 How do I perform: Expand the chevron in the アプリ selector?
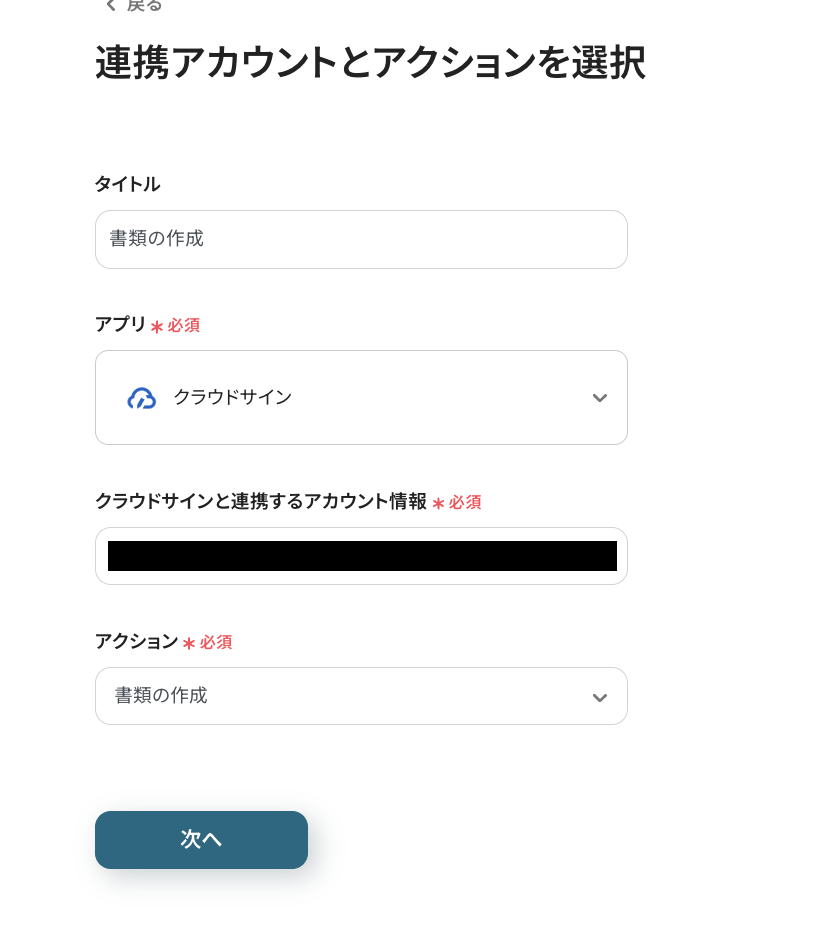tap(600, 398)
